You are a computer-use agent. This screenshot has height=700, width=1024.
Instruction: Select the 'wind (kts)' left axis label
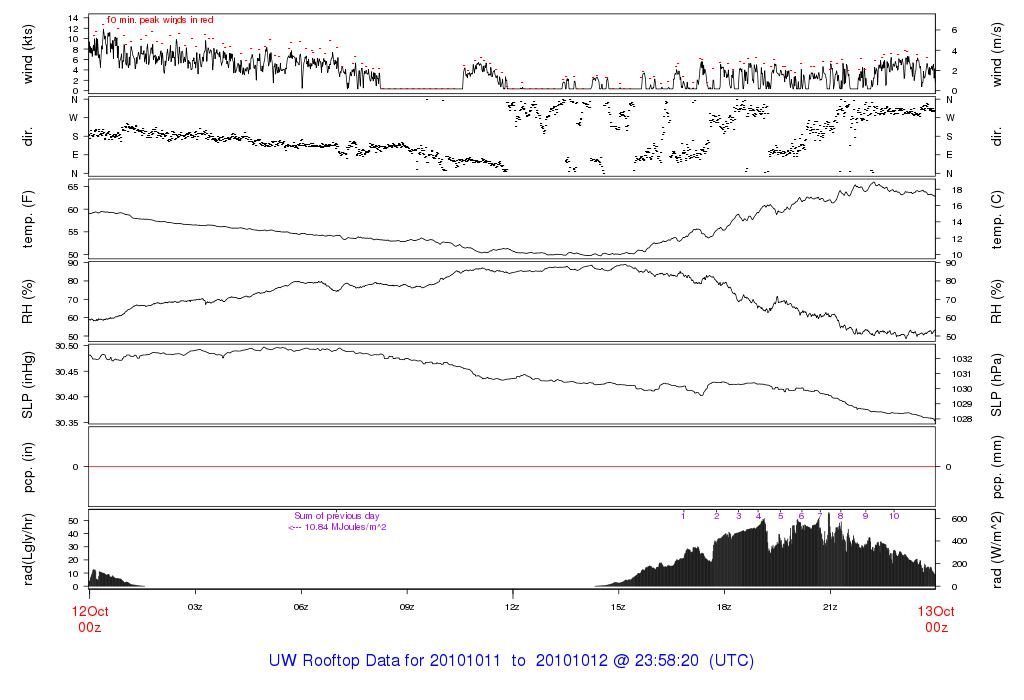pos(29,52)
